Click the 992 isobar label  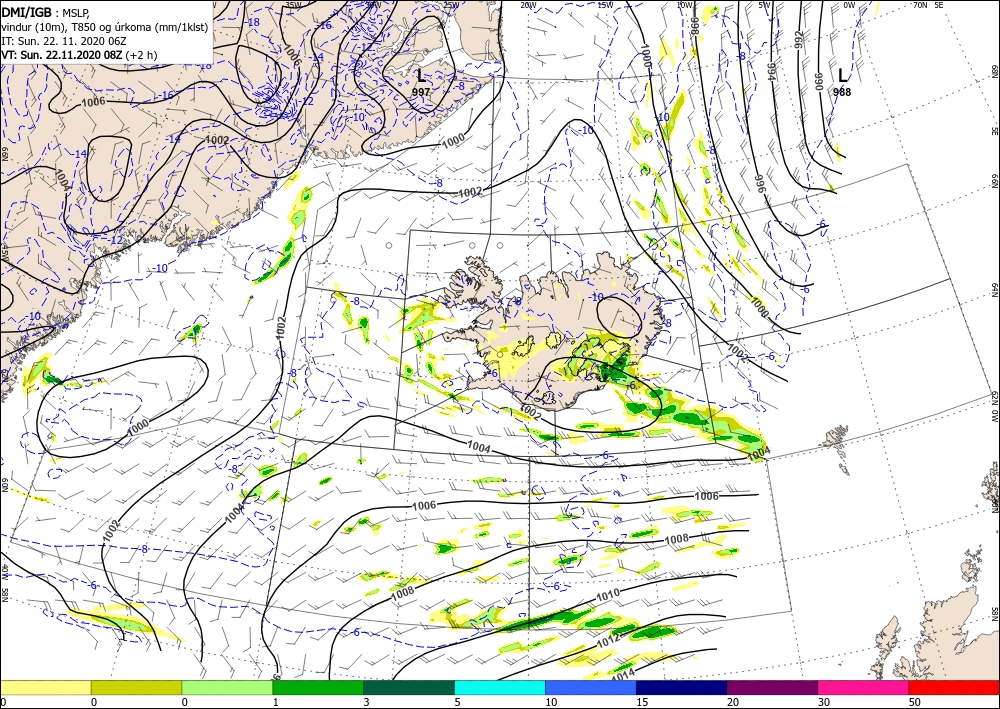pyautogui.click(x=799, y=40)
